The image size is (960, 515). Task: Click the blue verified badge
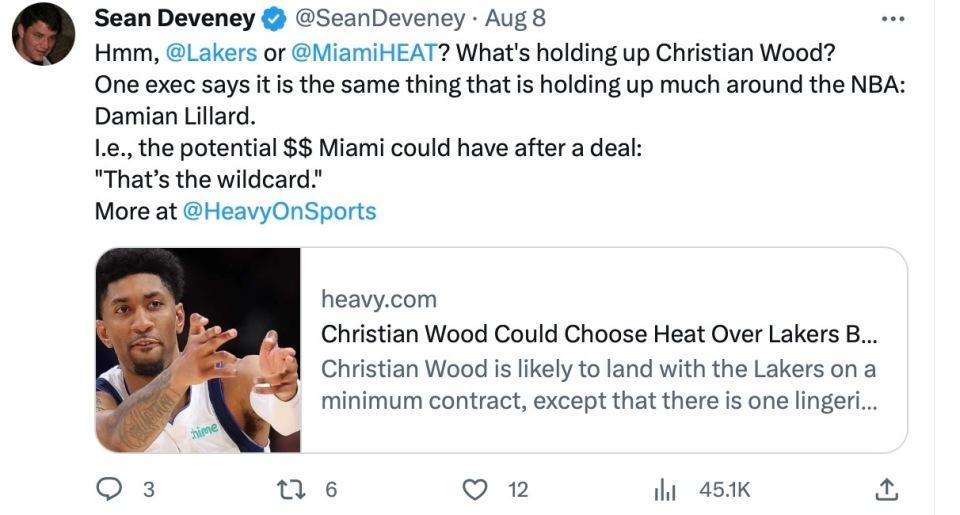click(271, 19)
